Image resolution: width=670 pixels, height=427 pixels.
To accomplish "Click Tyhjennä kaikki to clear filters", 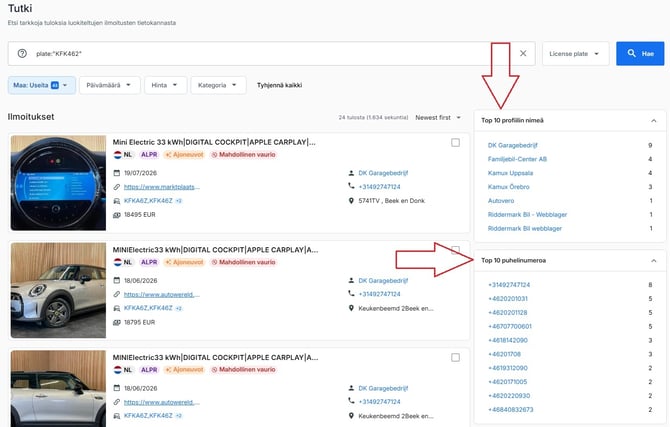I will point(279,85).
